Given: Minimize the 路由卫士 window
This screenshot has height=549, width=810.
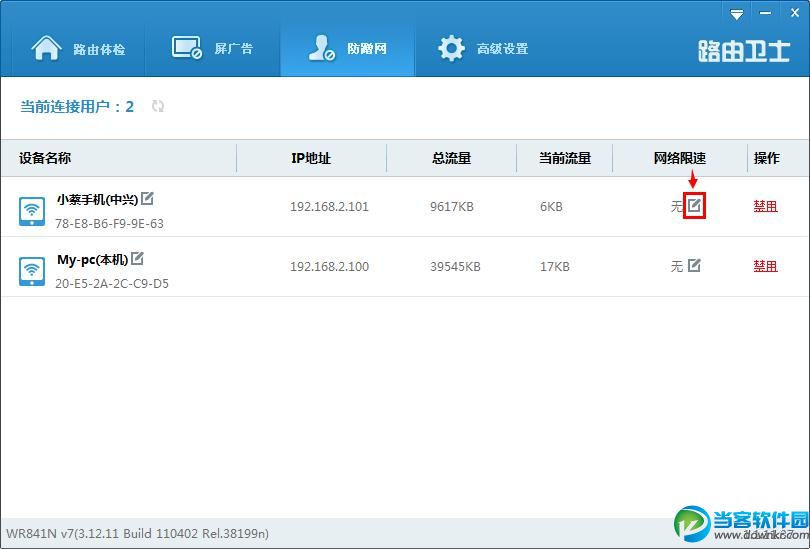Looking at the screenshot, I should pyautogui.click(x=766, y=13).
